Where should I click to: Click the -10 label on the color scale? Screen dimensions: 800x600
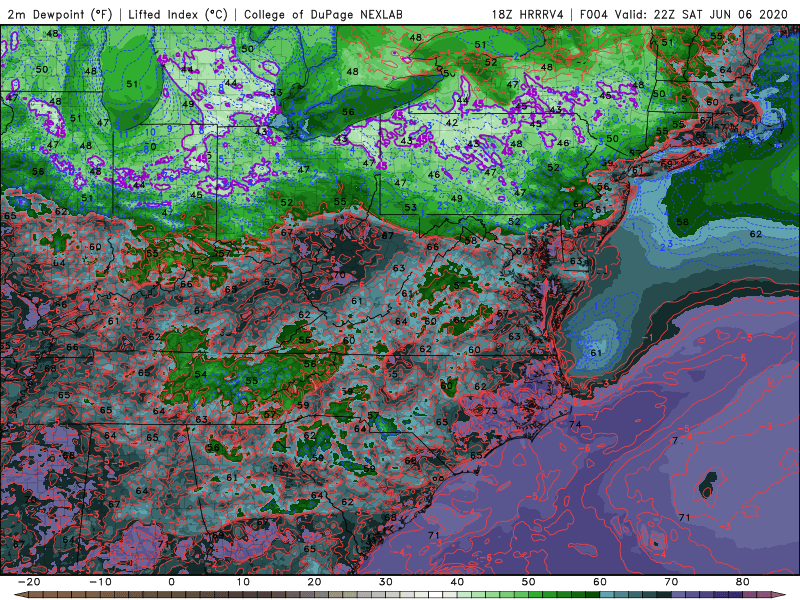100,582
